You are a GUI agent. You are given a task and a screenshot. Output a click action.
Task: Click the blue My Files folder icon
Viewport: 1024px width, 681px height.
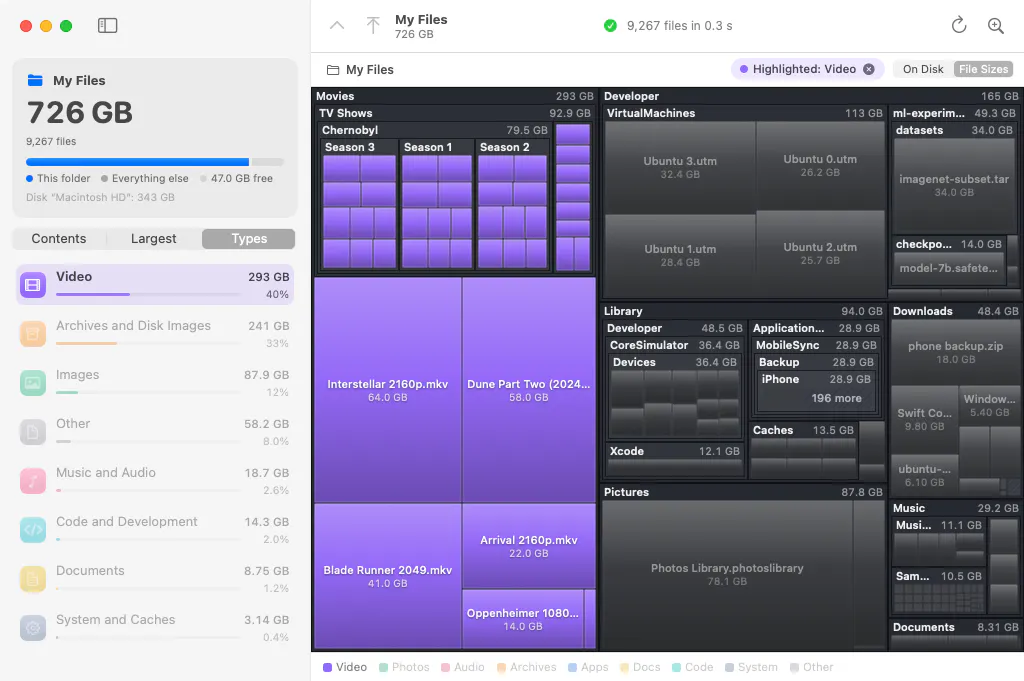(35, 80)
